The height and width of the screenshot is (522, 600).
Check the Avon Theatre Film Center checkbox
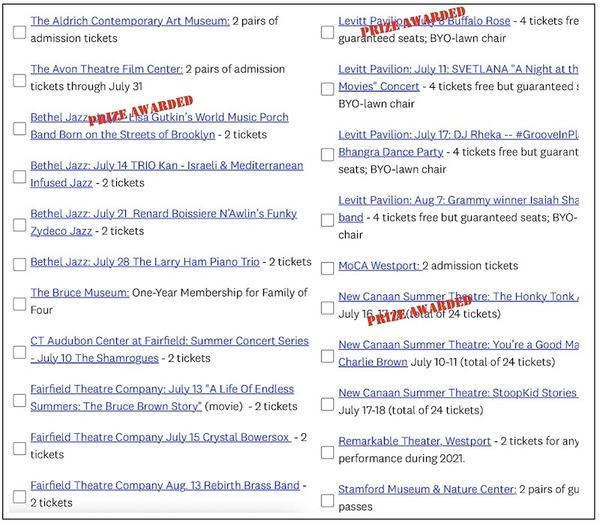(x=20, y=80)
